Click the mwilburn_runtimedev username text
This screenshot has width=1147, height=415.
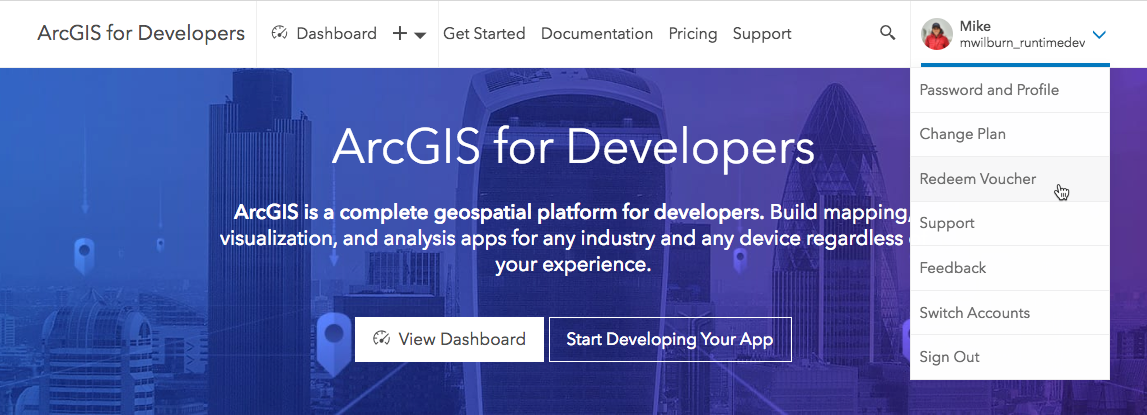(x=1022, y=43)
